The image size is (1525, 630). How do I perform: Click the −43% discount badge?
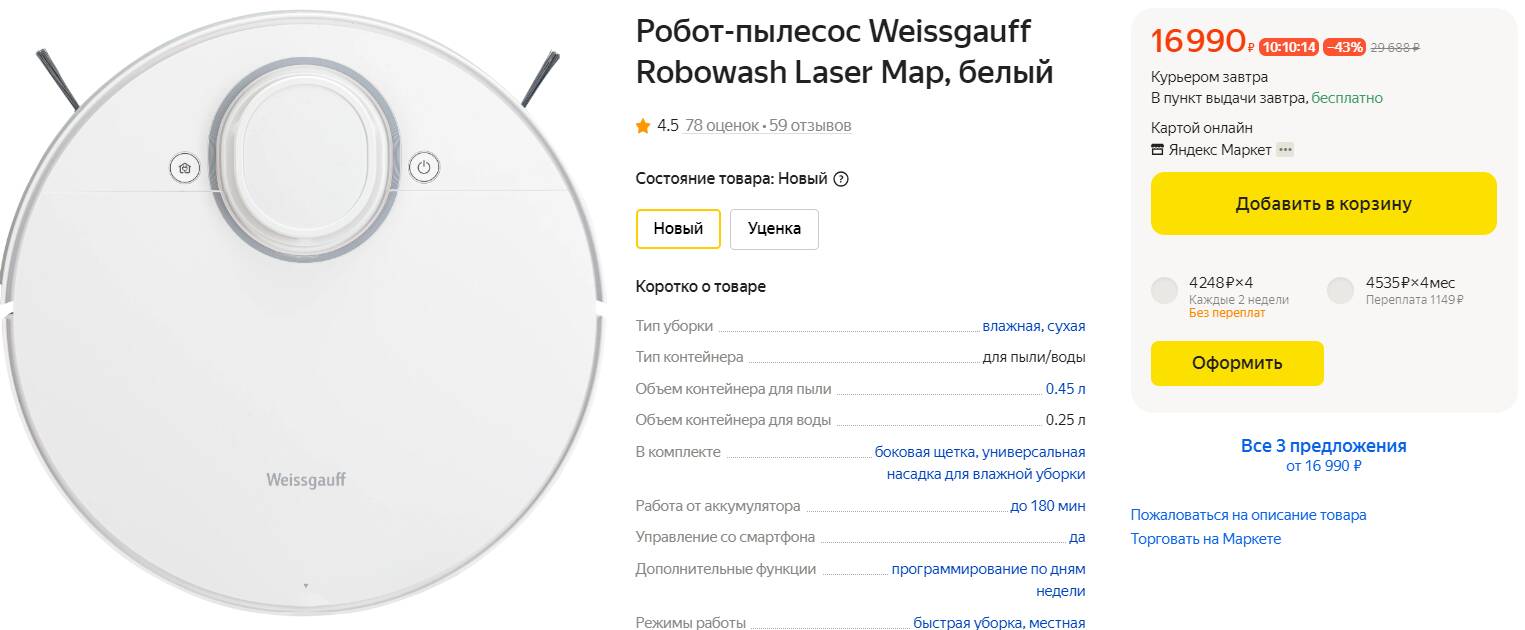coord(1344,47)
